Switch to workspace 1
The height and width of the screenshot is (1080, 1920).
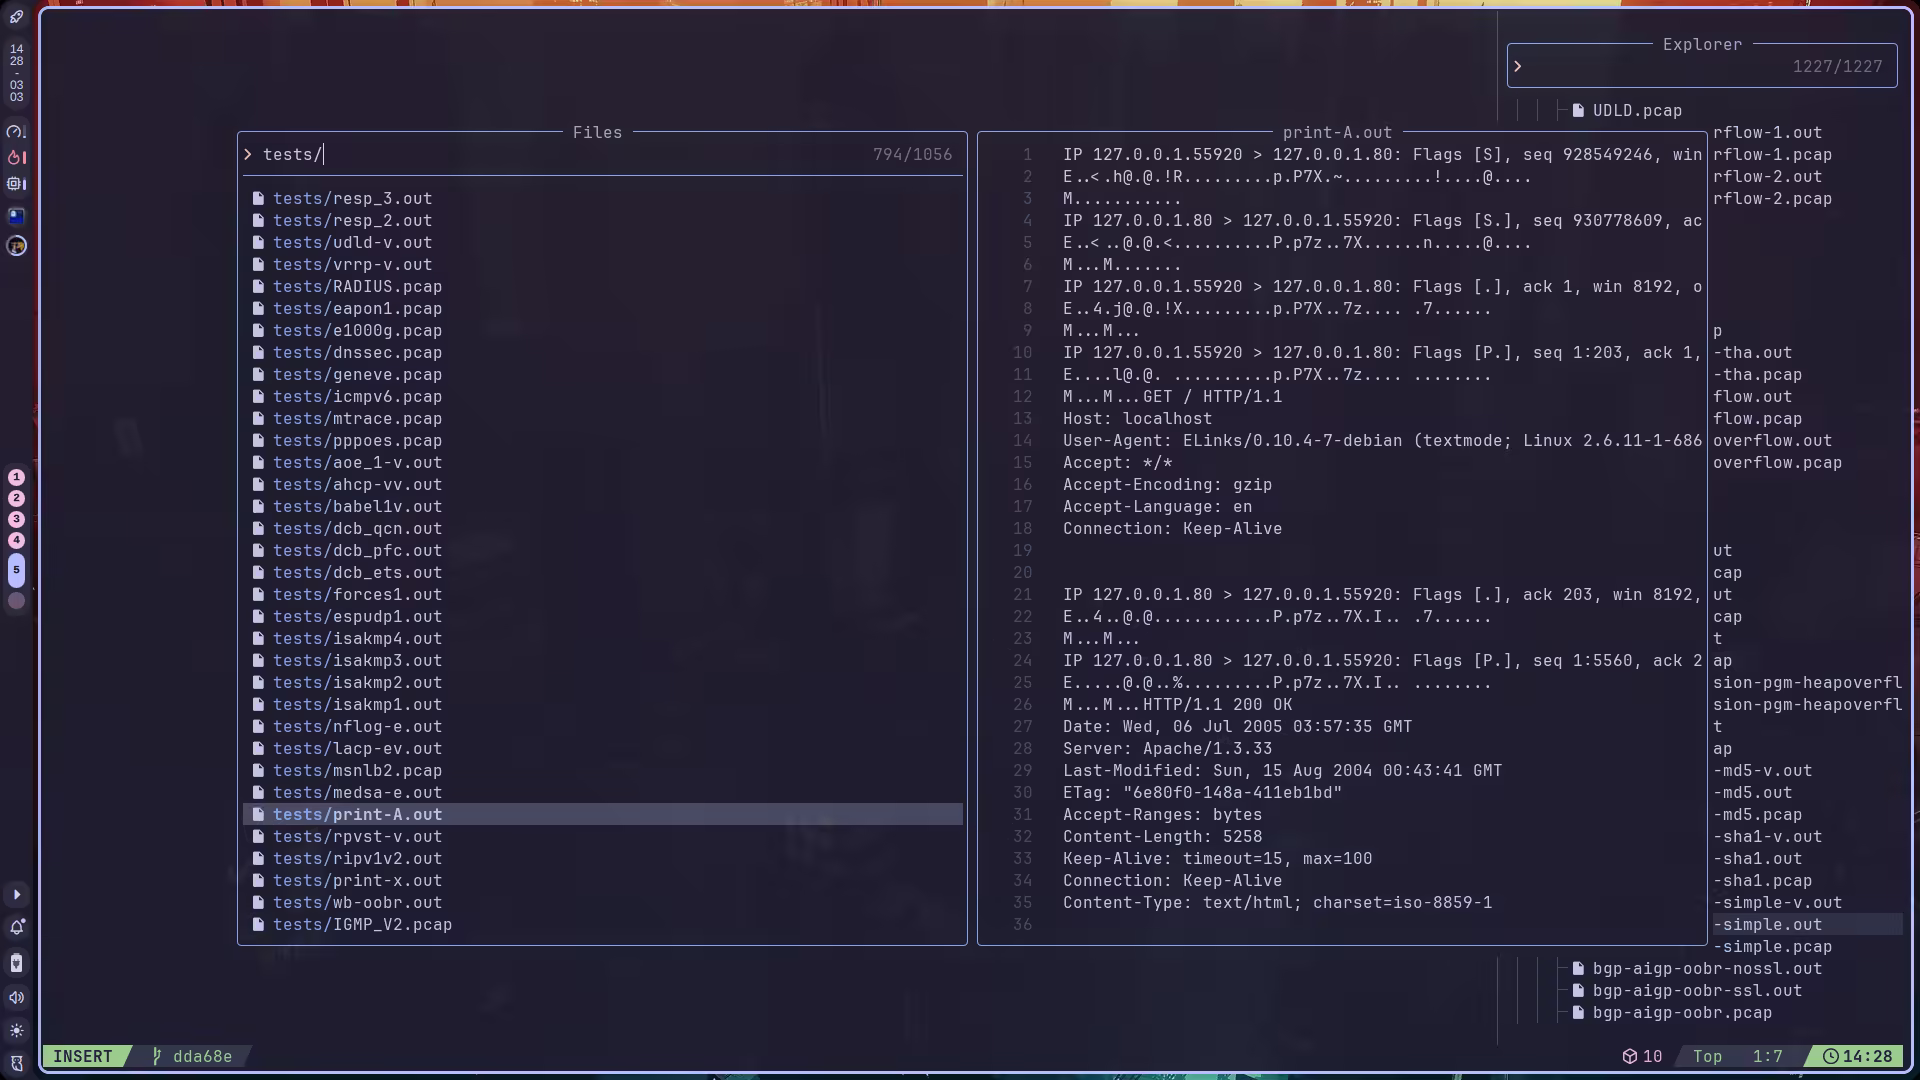pos(16,477)
